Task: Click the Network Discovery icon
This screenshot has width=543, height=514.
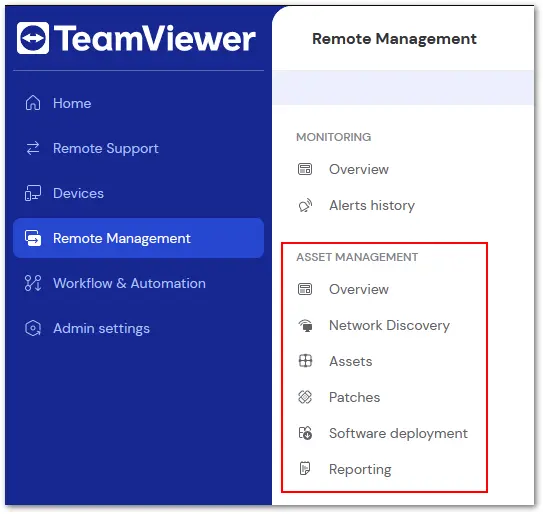Action: (305, 325)
